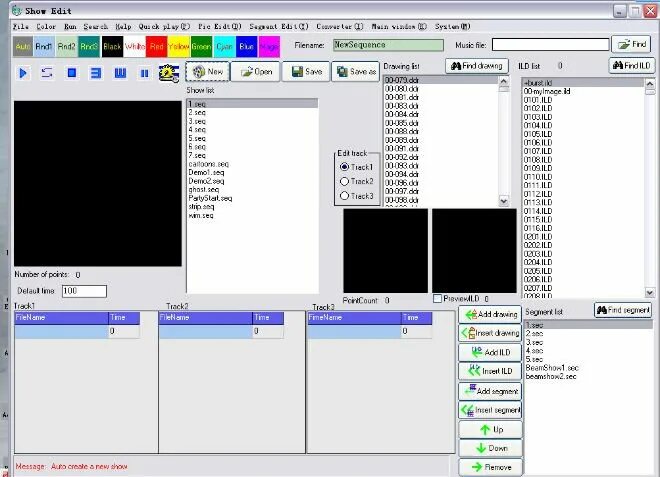The image size is (660, 477).
Task: Create a new show with New button
Action: pos(208,72)
